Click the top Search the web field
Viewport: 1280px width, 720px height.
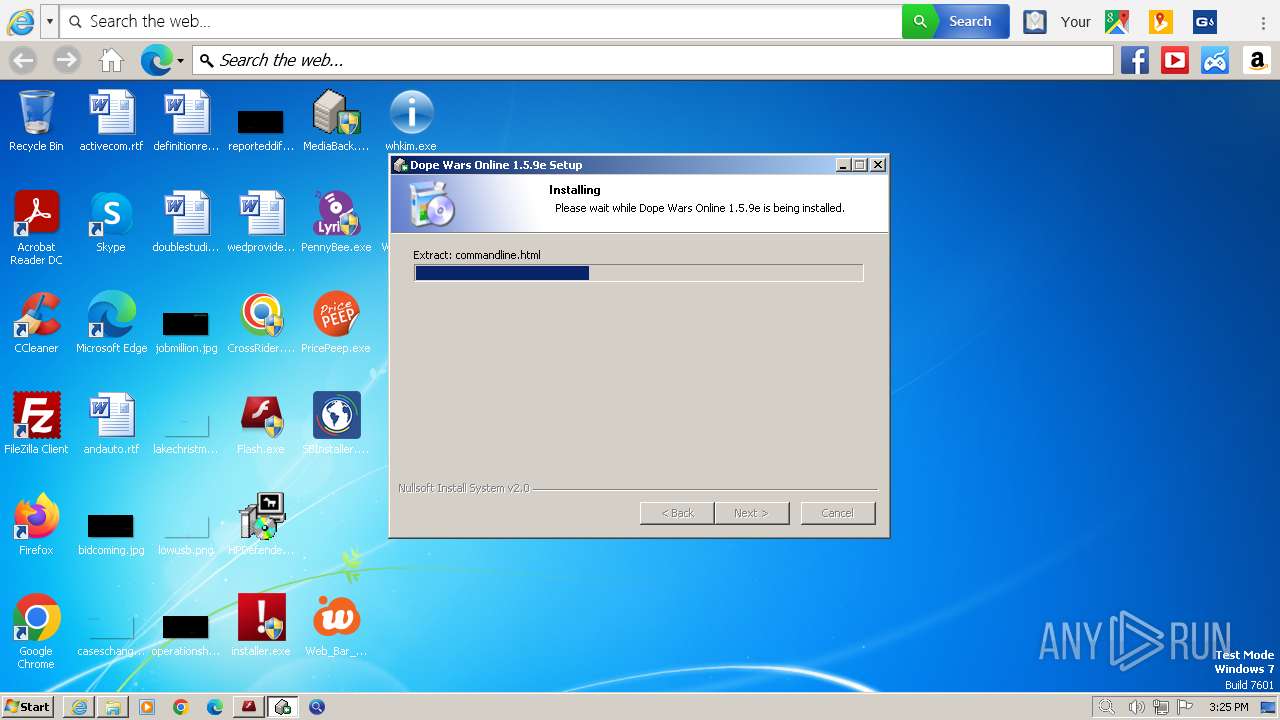(481, 21)
